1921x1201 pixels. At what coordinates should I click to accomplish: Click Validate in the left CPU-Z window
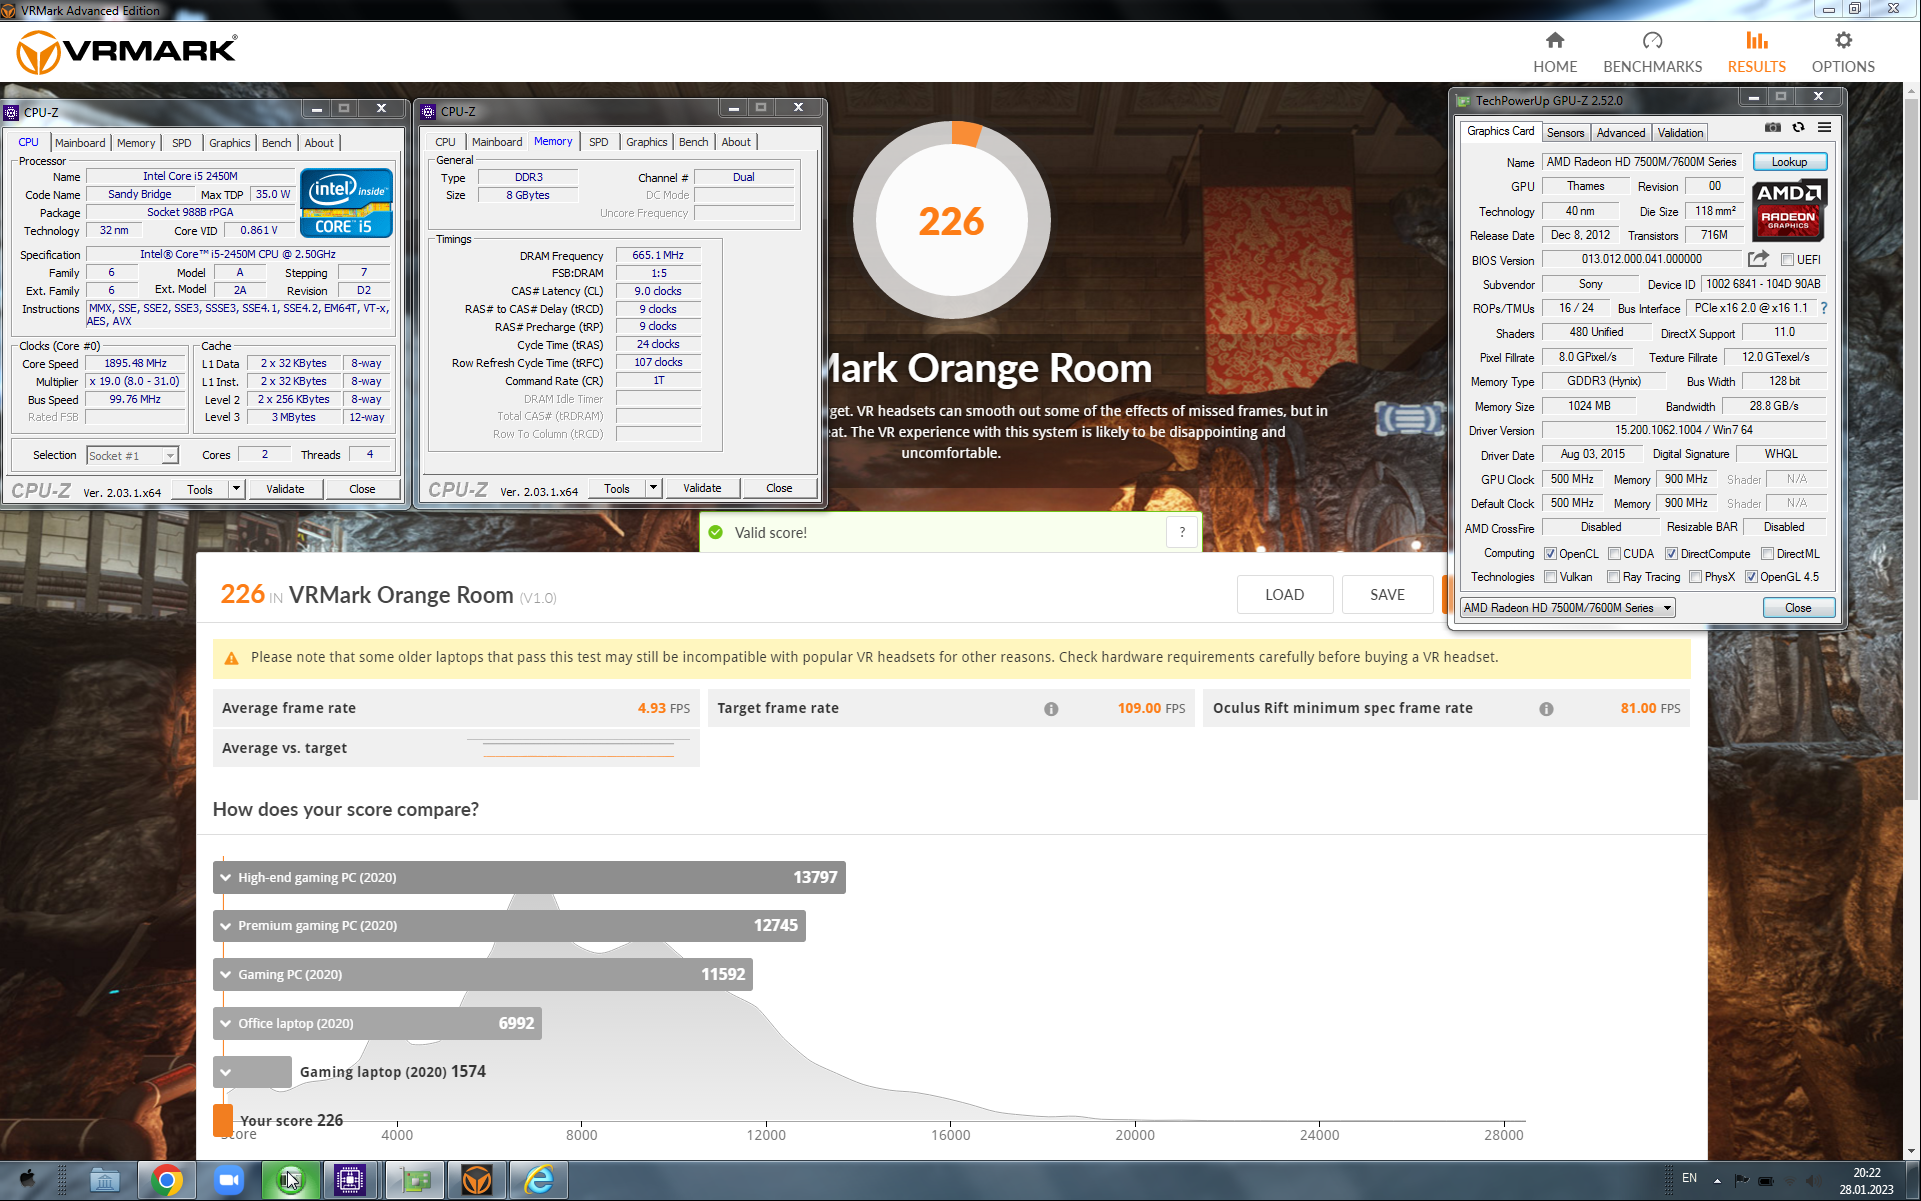tap(285, 489)
